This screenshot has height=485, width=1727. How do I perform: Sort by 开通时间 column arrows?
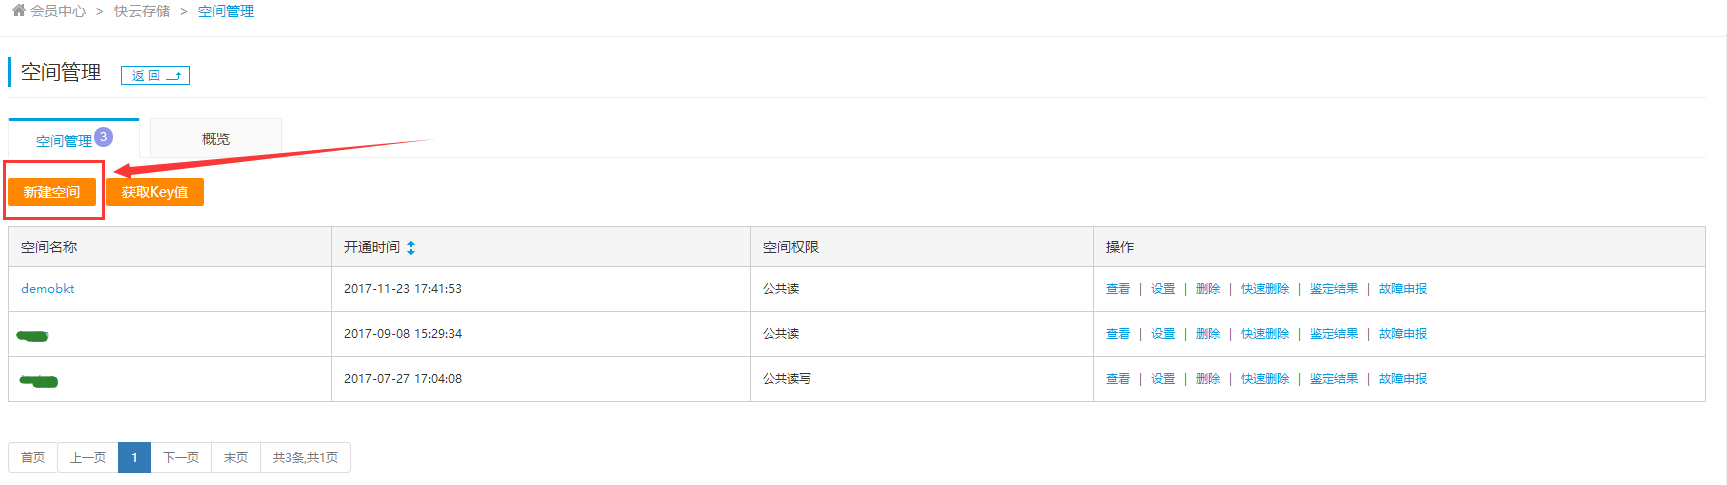(x=411, y=248)
